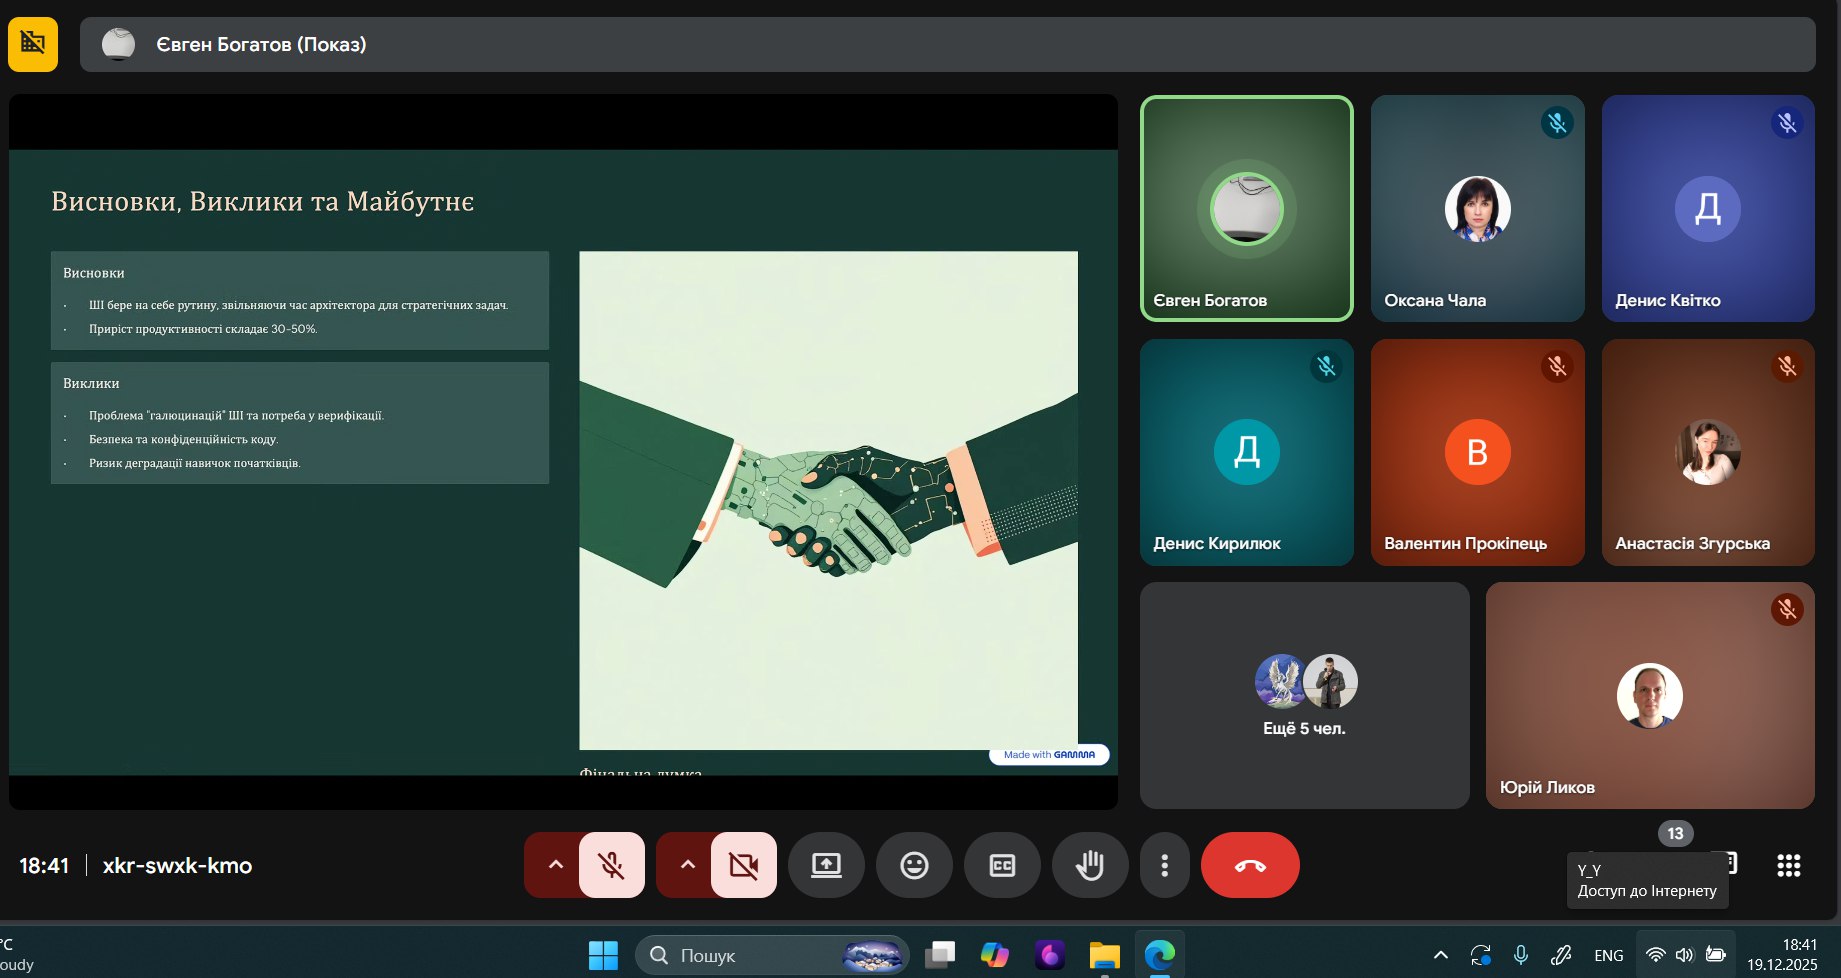
Task: Click the yellow stop-presentation icon top left
Action: point(33,44)
